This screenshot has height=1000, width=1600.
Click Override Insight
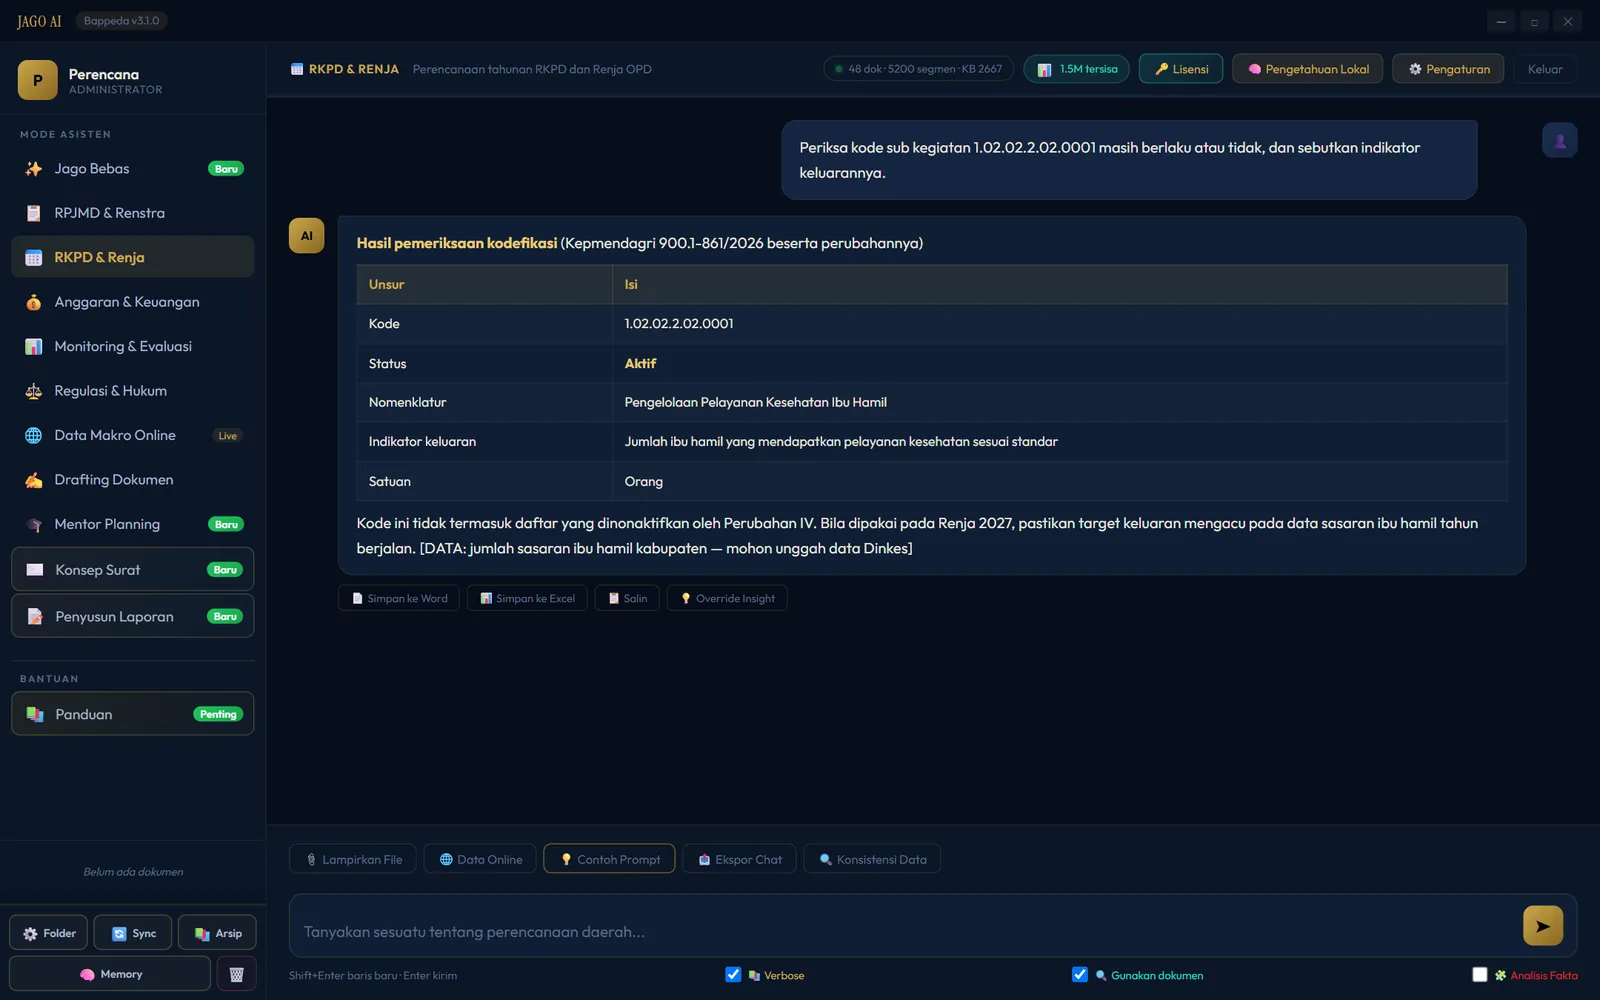pos(727,598)
